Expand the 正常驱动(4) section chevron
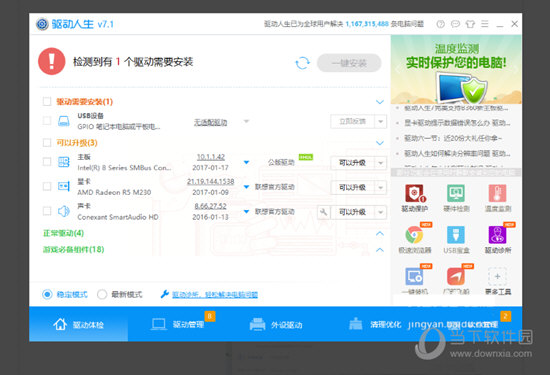This screenshot has height=375, width=550. 380,234
